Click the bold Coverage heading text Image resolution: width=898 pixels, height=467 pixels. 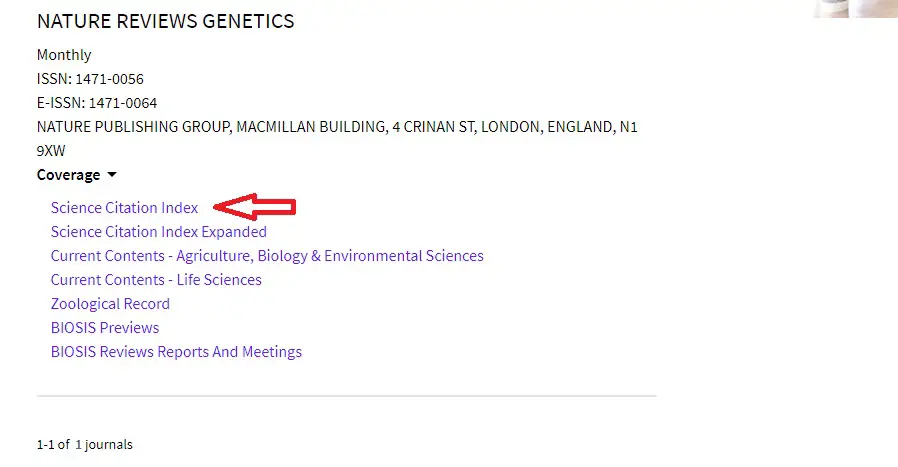pyautogui.click(x=68, y=175)
